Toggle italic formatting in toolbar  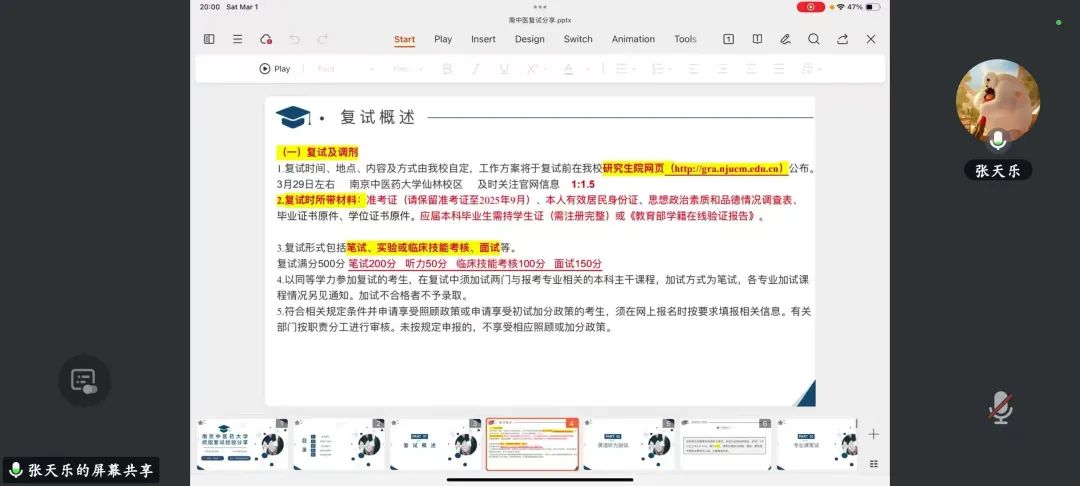[x=476, y=69]
